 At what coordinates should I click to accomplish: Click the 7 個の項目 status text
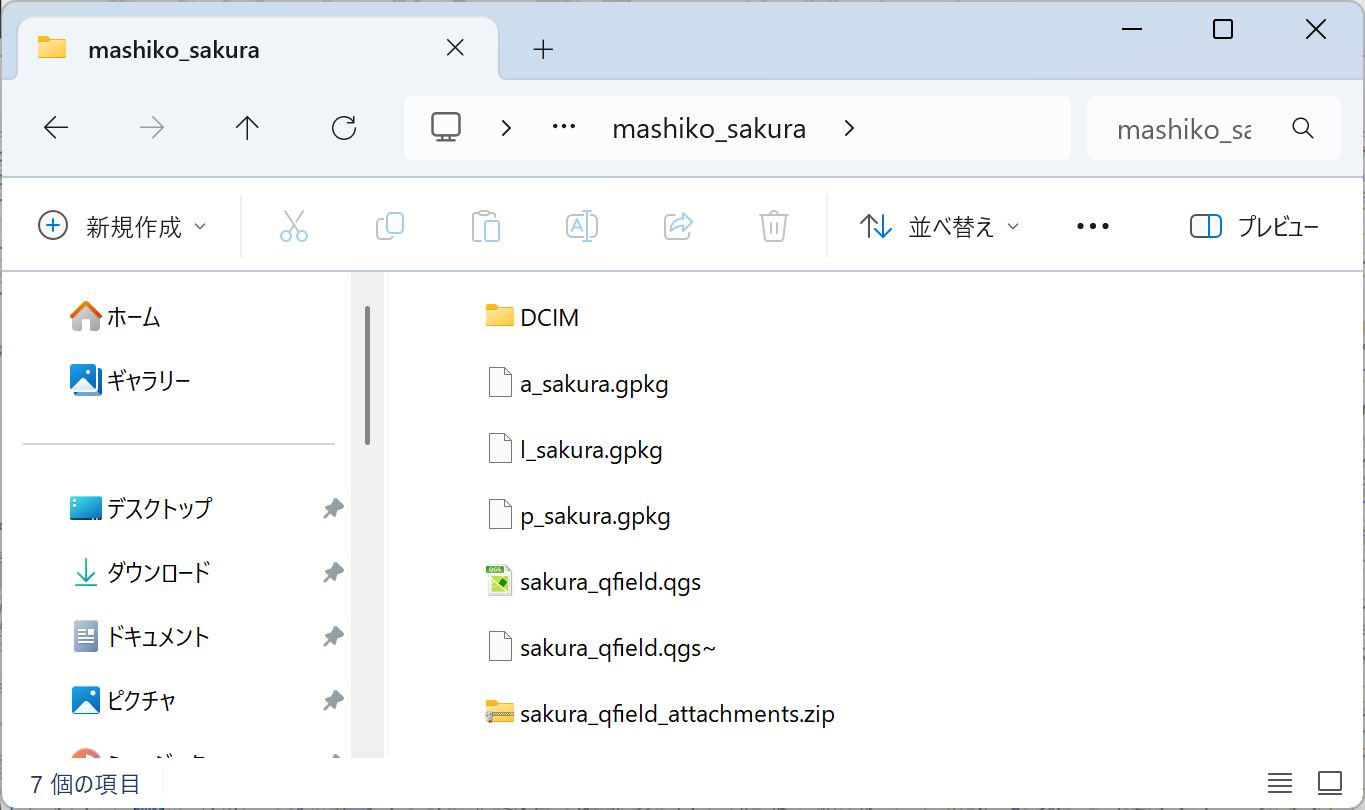click(85, 784)
